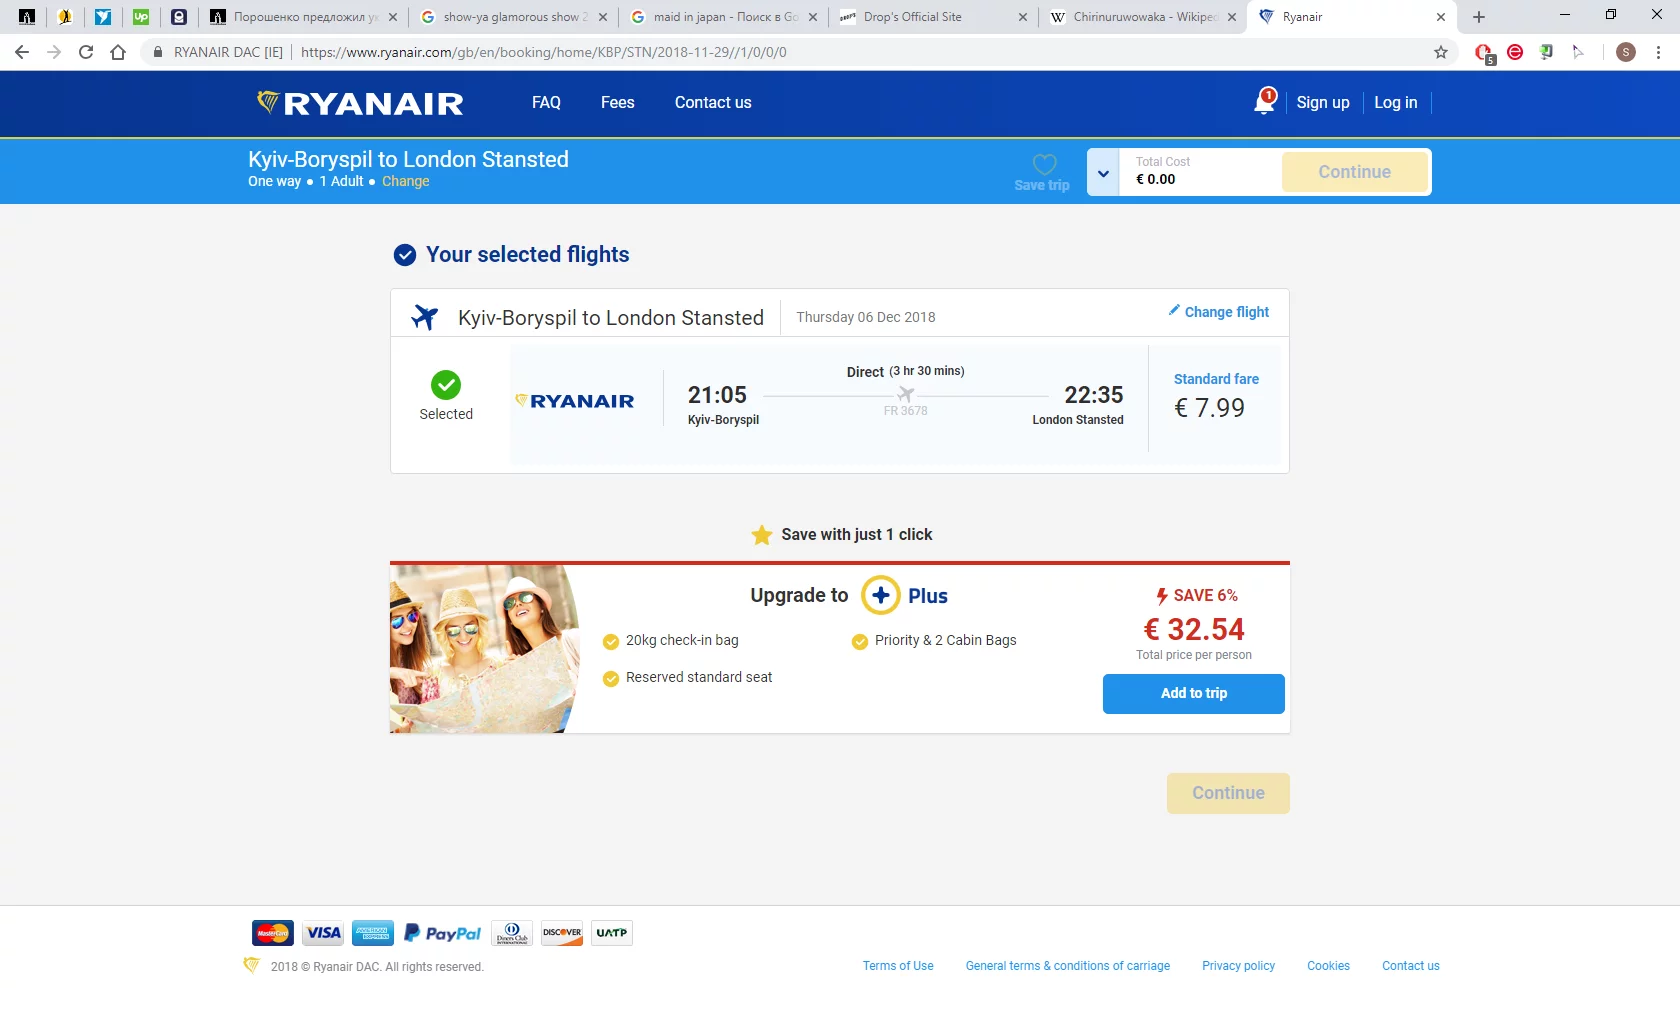Image resolution: width=1680 pixels, height=1010 pixels.
Task: Switch to the Chirinuruwowaka Wikipedia tab
Action: [1140, 17]
